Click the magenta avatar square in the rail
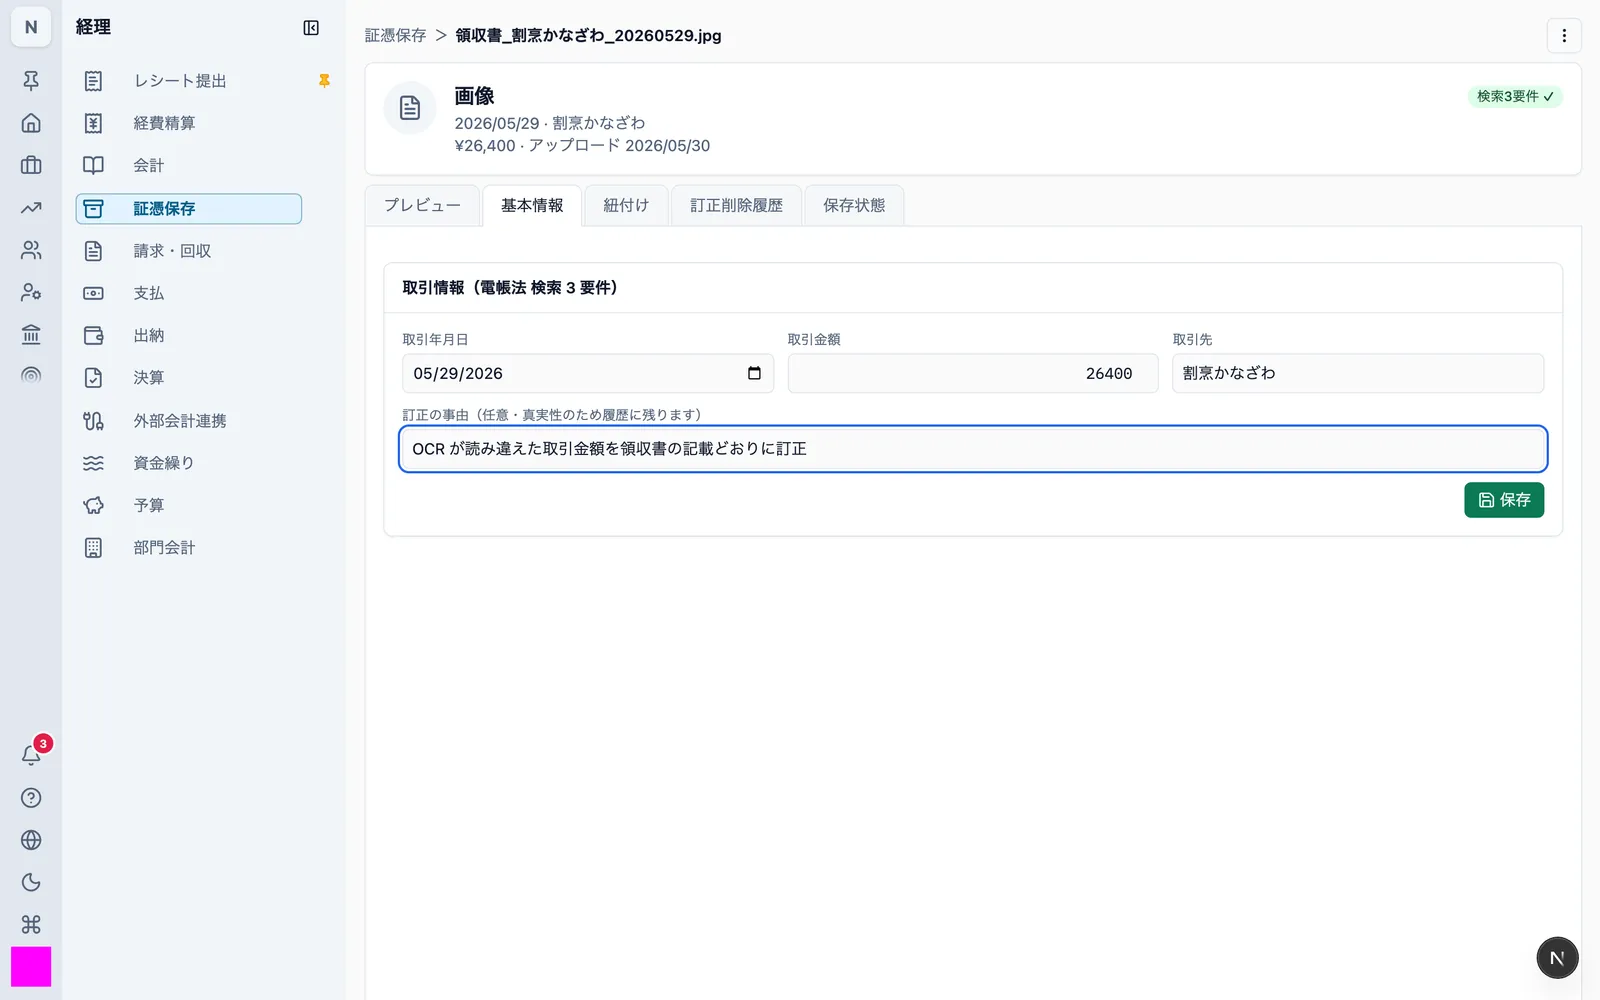Viewport: 1600px width, 1000px height. coord(31,967)
